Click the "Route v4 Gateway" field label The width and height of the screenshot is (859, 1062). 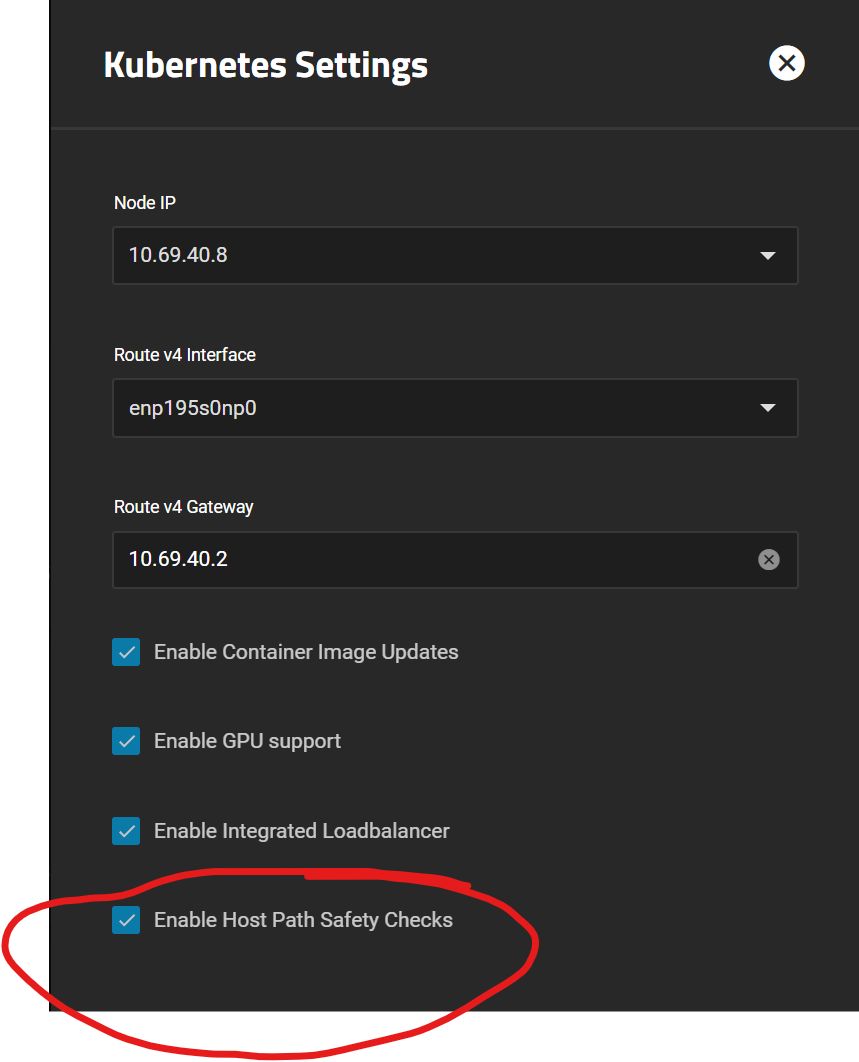183,507
